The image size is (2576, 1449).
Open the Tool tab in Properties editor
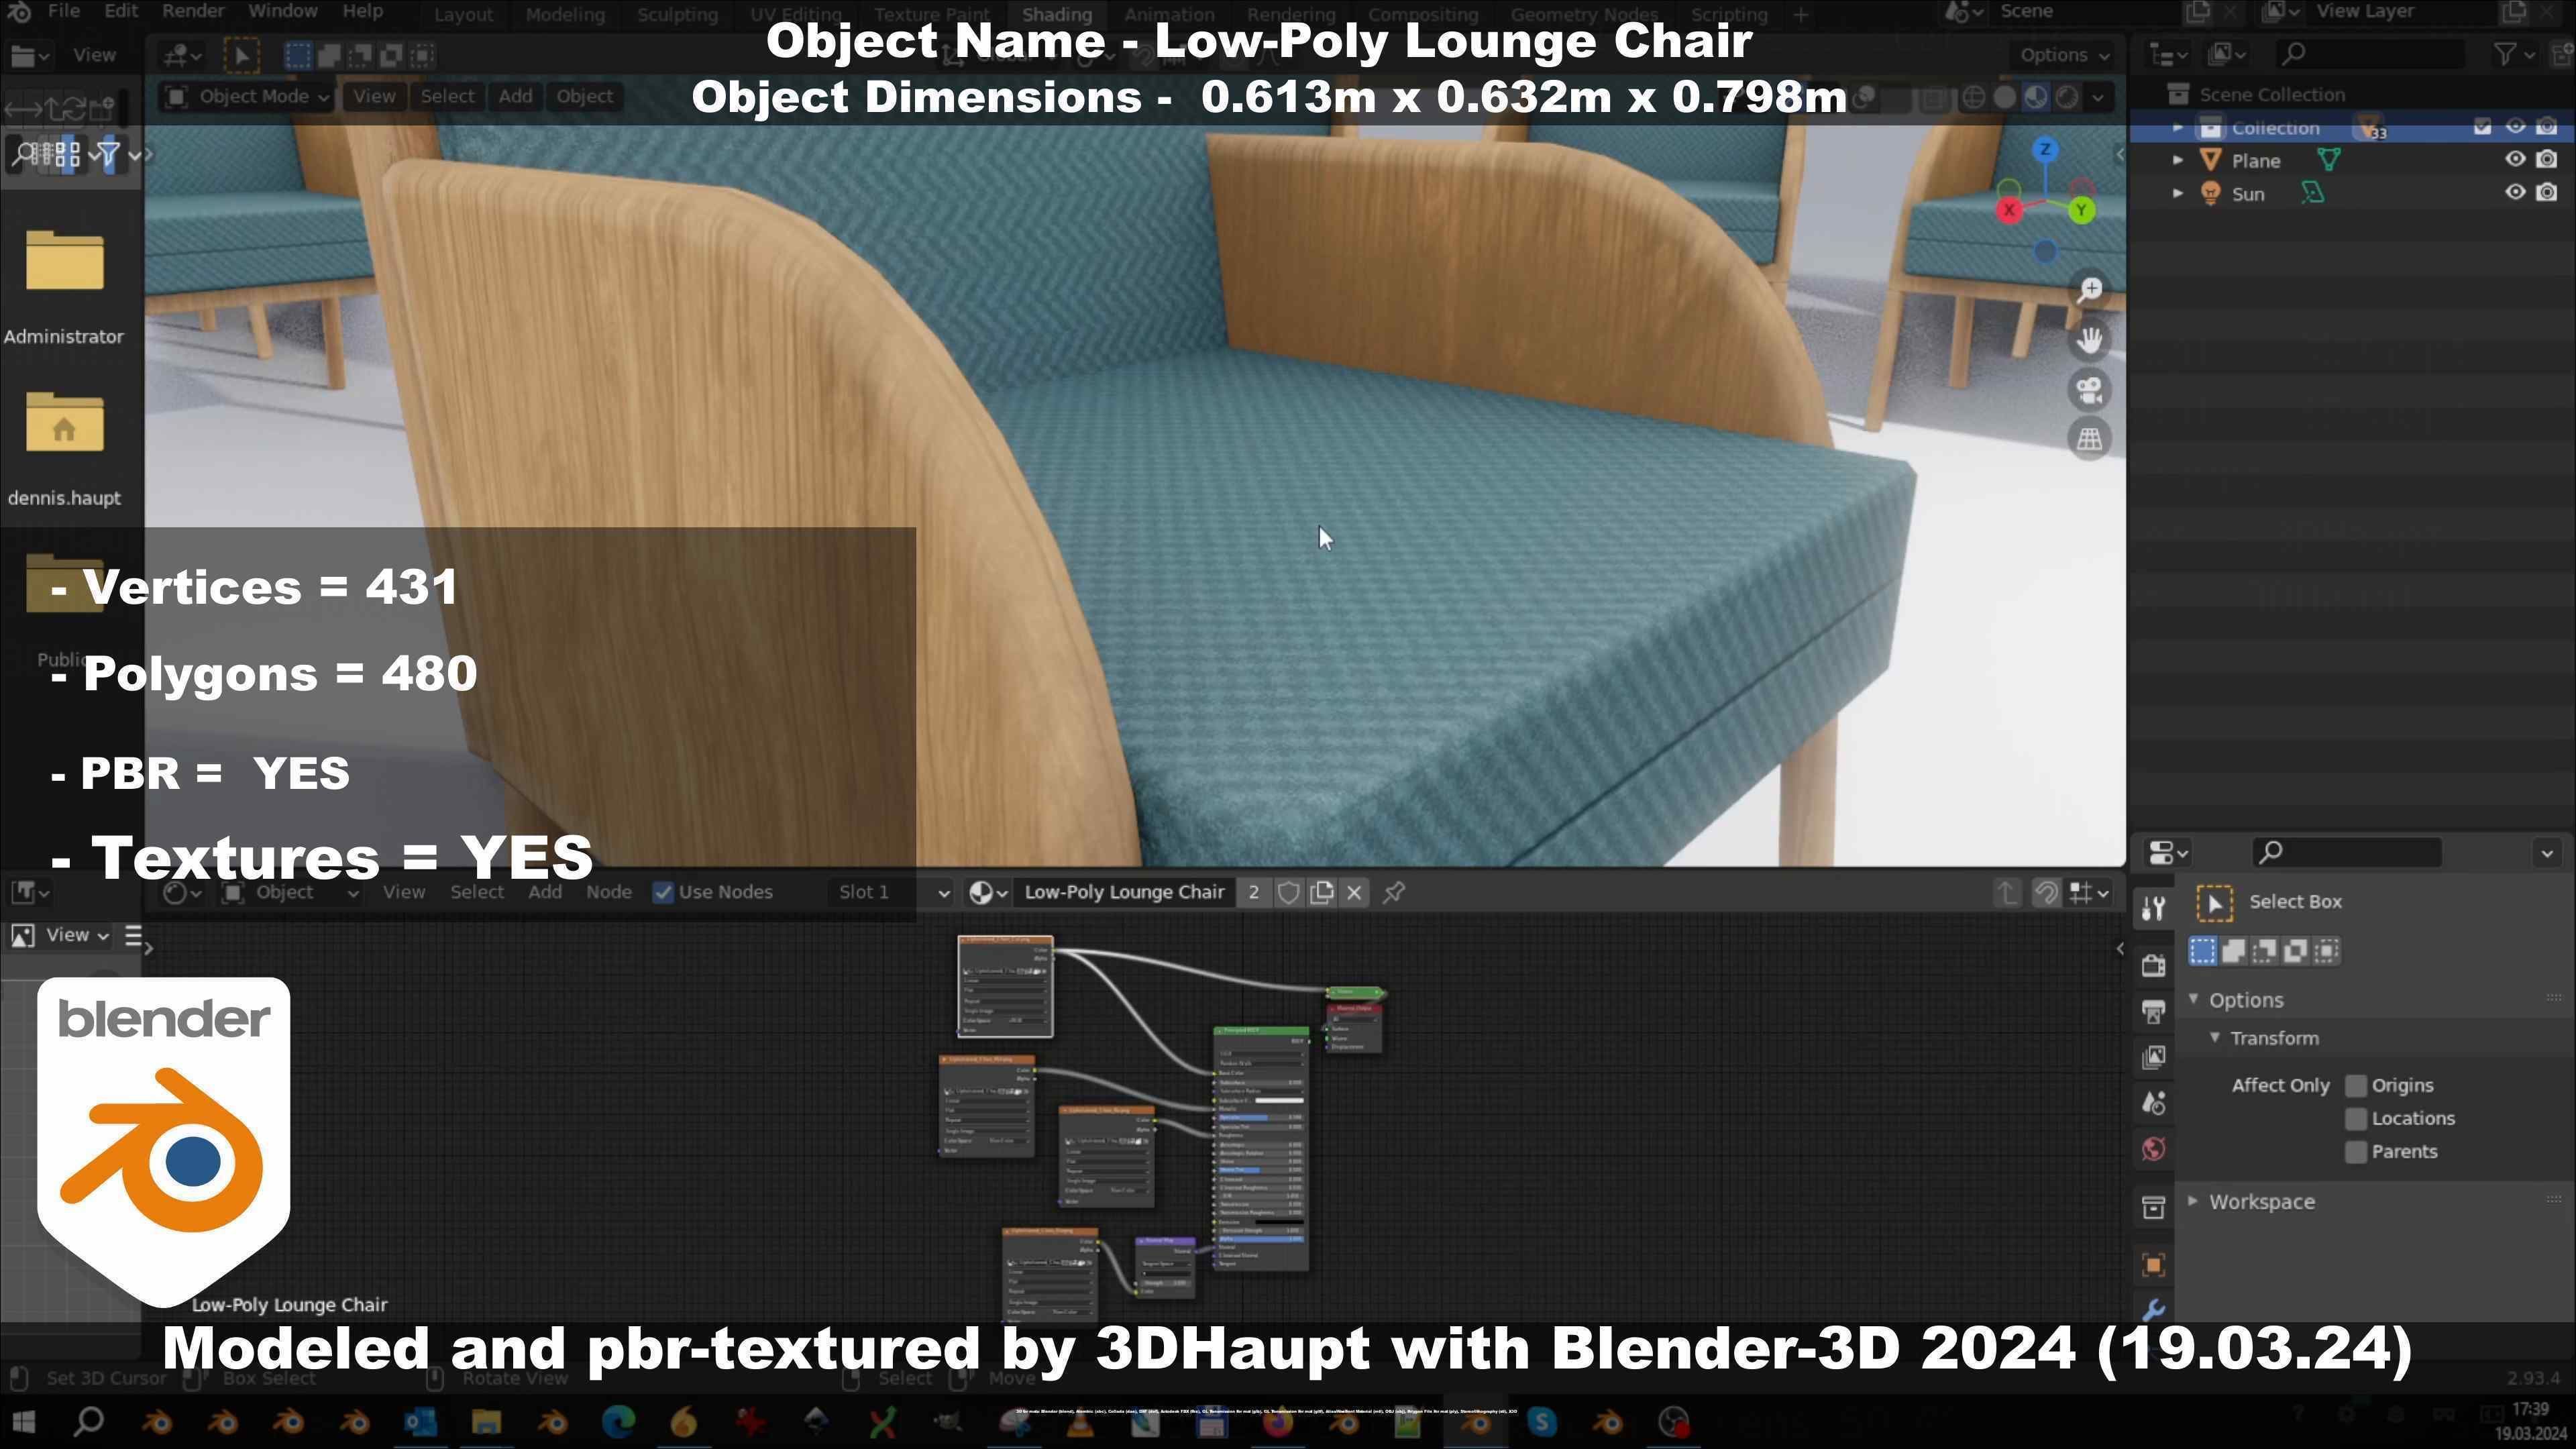click(2153, 908)
